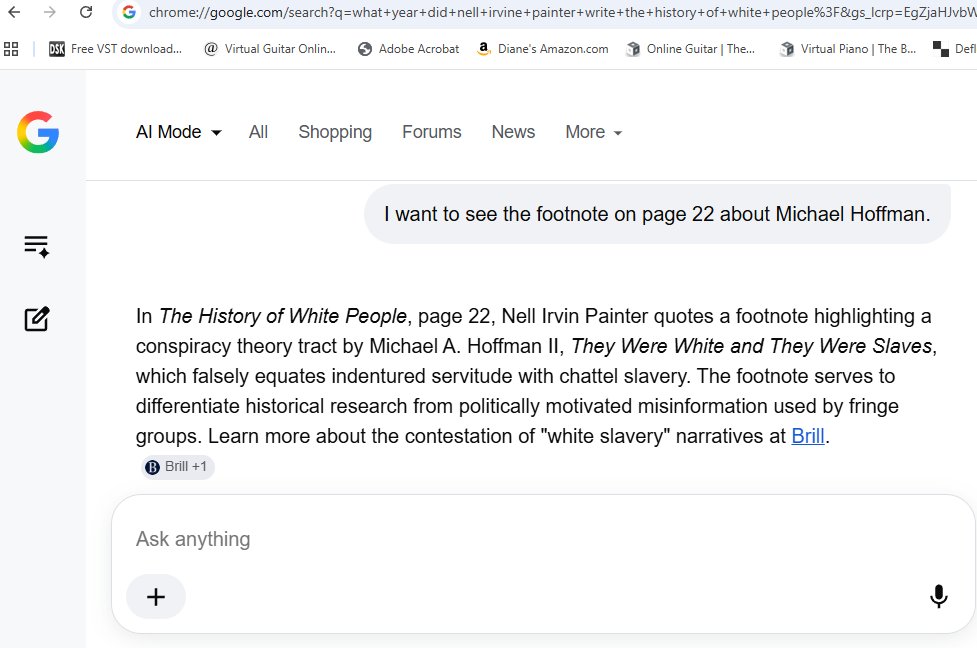This screenshot has height=648, width=977.
Task: Follow the Brill hyperlink in the answer
Action: pyautogui.click(x=808, y=436)
